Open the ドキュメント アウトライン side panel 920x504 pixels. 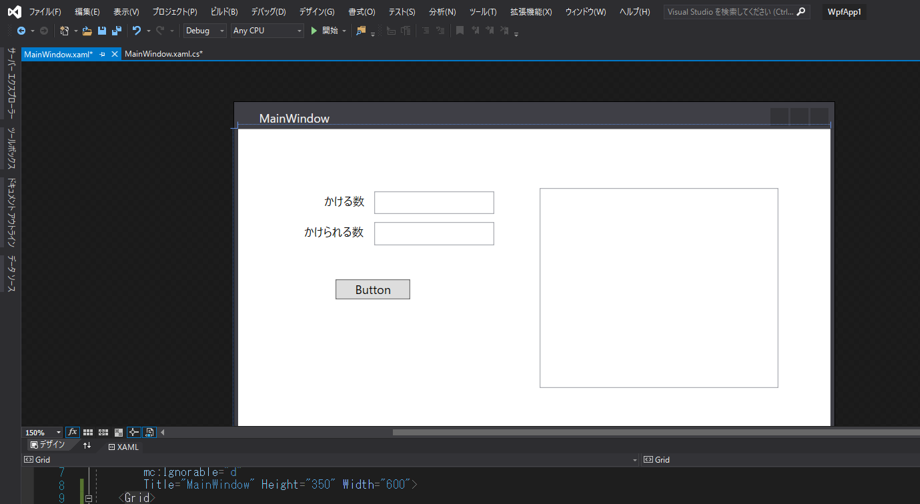pyautogui.click(x=11, y=212)
